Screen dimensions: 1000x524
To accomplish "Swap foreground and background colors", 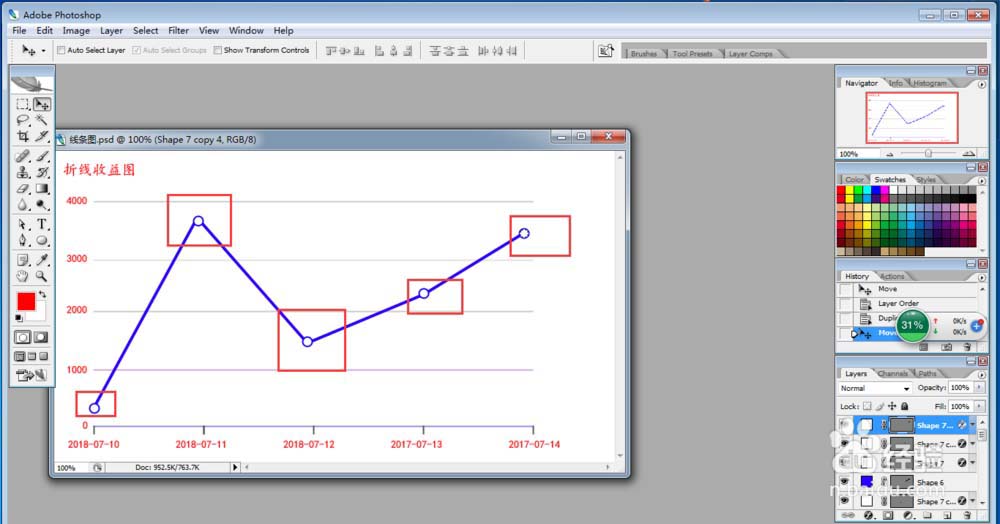I will (x=42, y=295).
